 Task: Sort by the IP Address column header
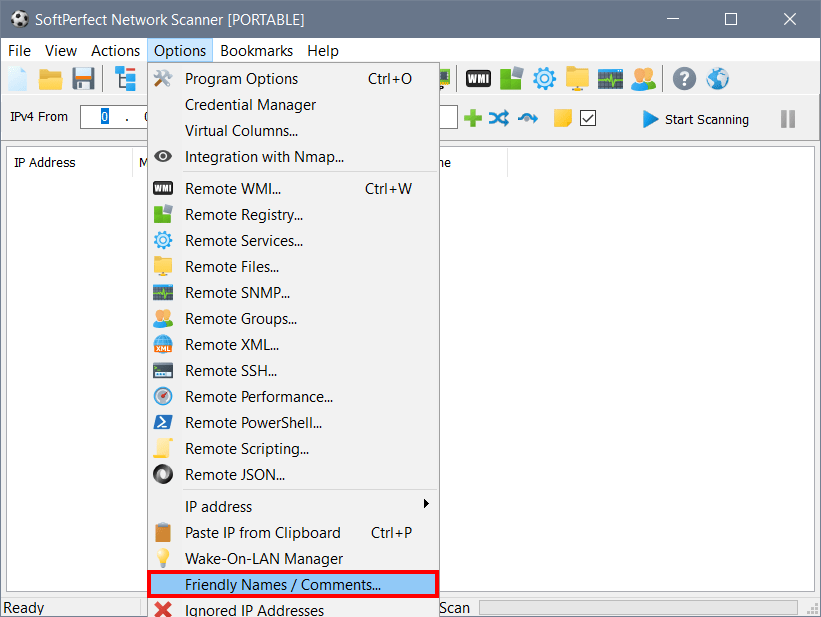click(69, 163)
